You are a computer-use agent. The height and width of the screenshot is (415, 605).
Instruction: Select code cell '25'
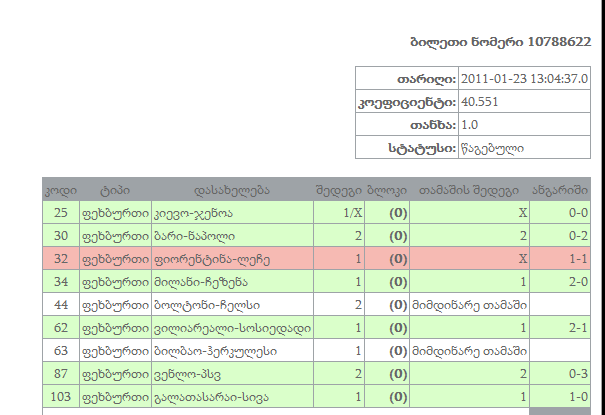61,213
